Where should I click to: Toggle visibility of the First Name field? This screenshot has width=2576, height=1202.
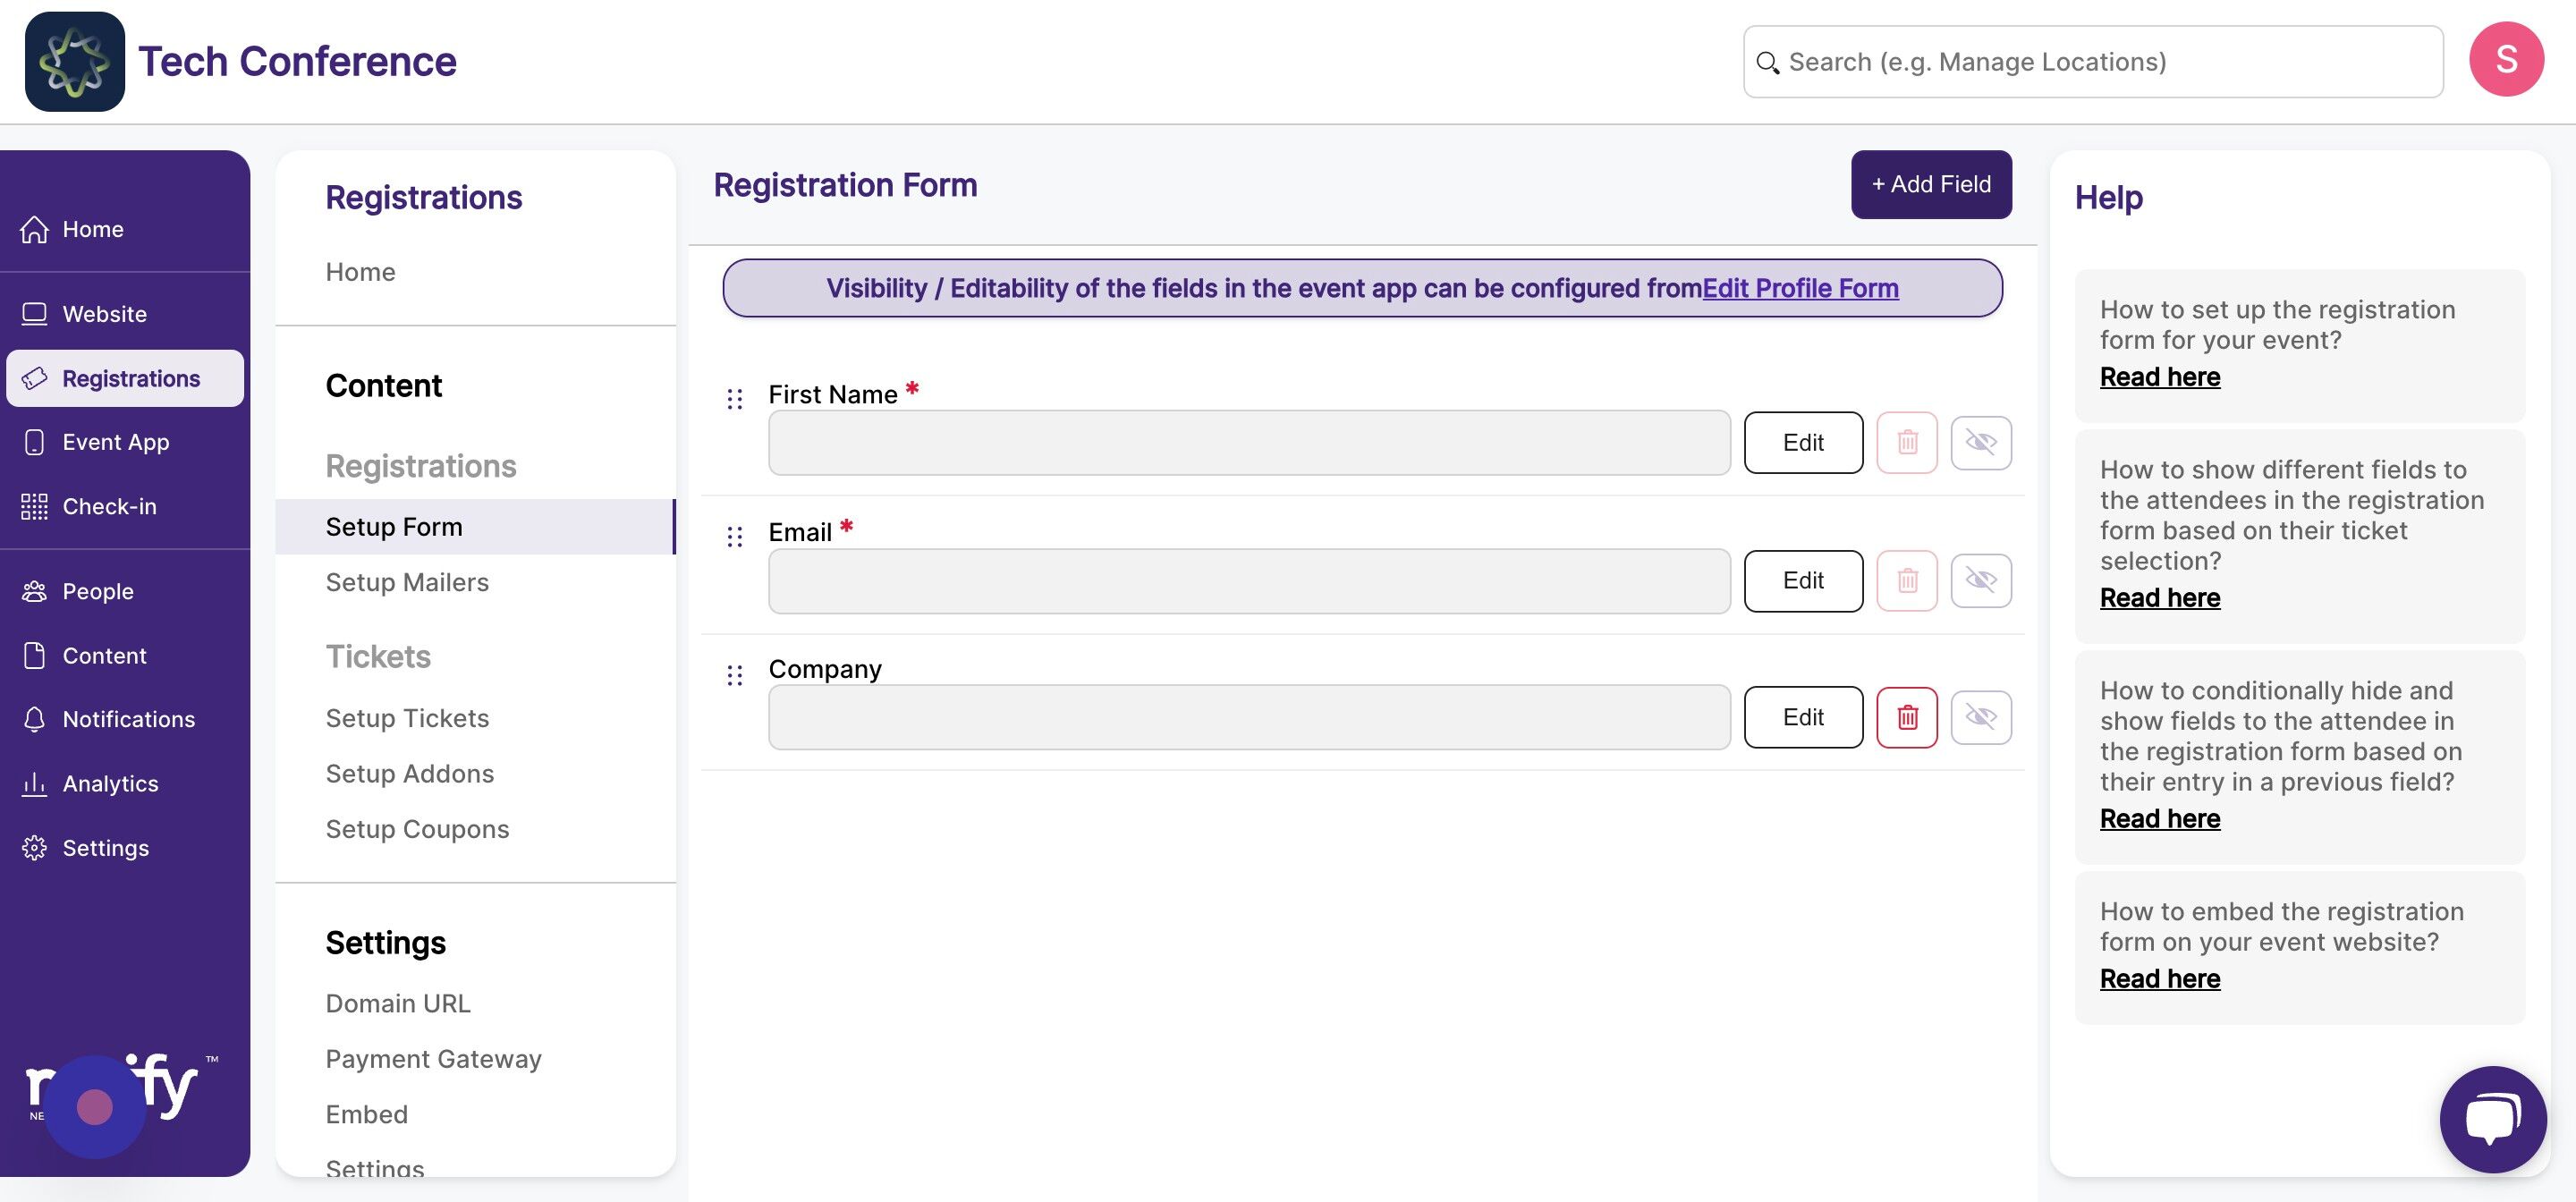[1980, 442]
